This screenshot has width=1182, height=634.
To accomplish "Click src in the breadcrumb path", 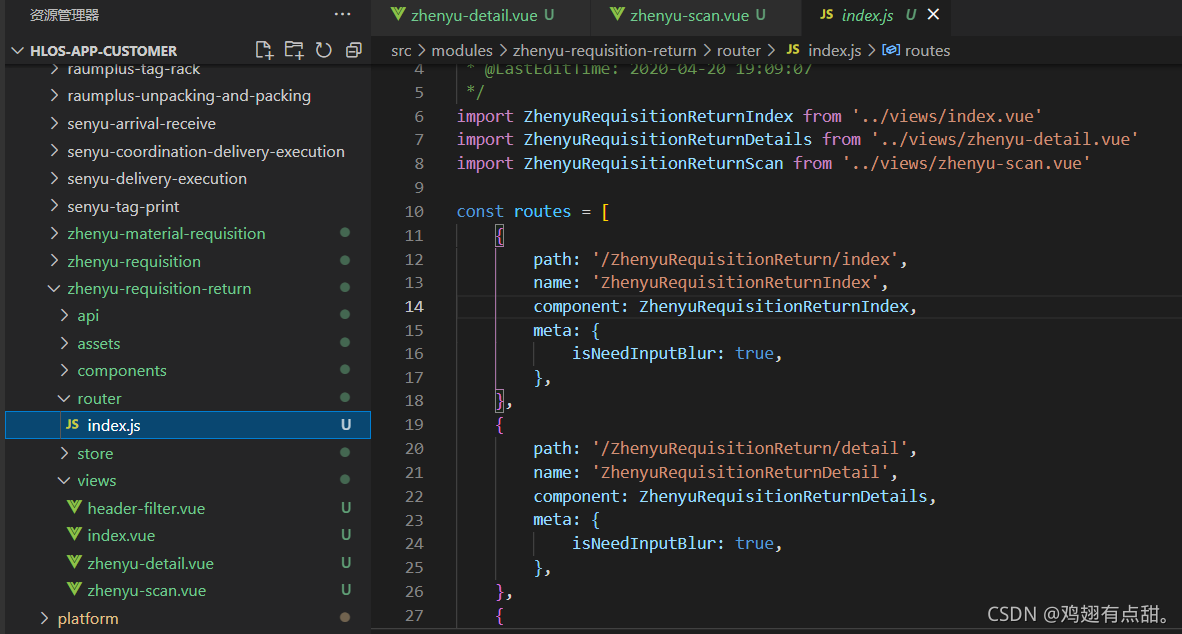I will coord(401,51).
